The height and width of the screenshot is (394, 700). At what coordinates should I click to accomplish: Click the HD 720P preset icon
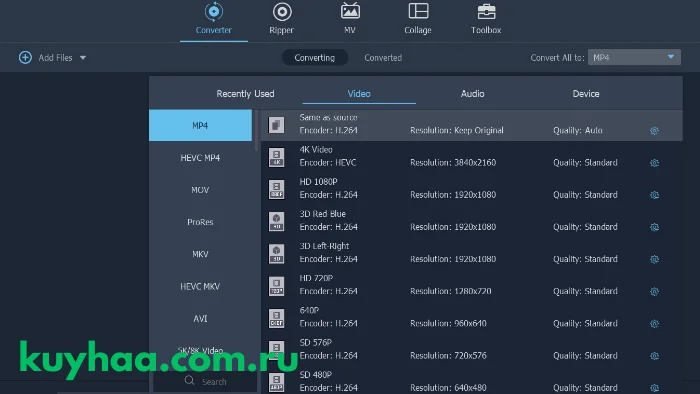click(276, 286)
